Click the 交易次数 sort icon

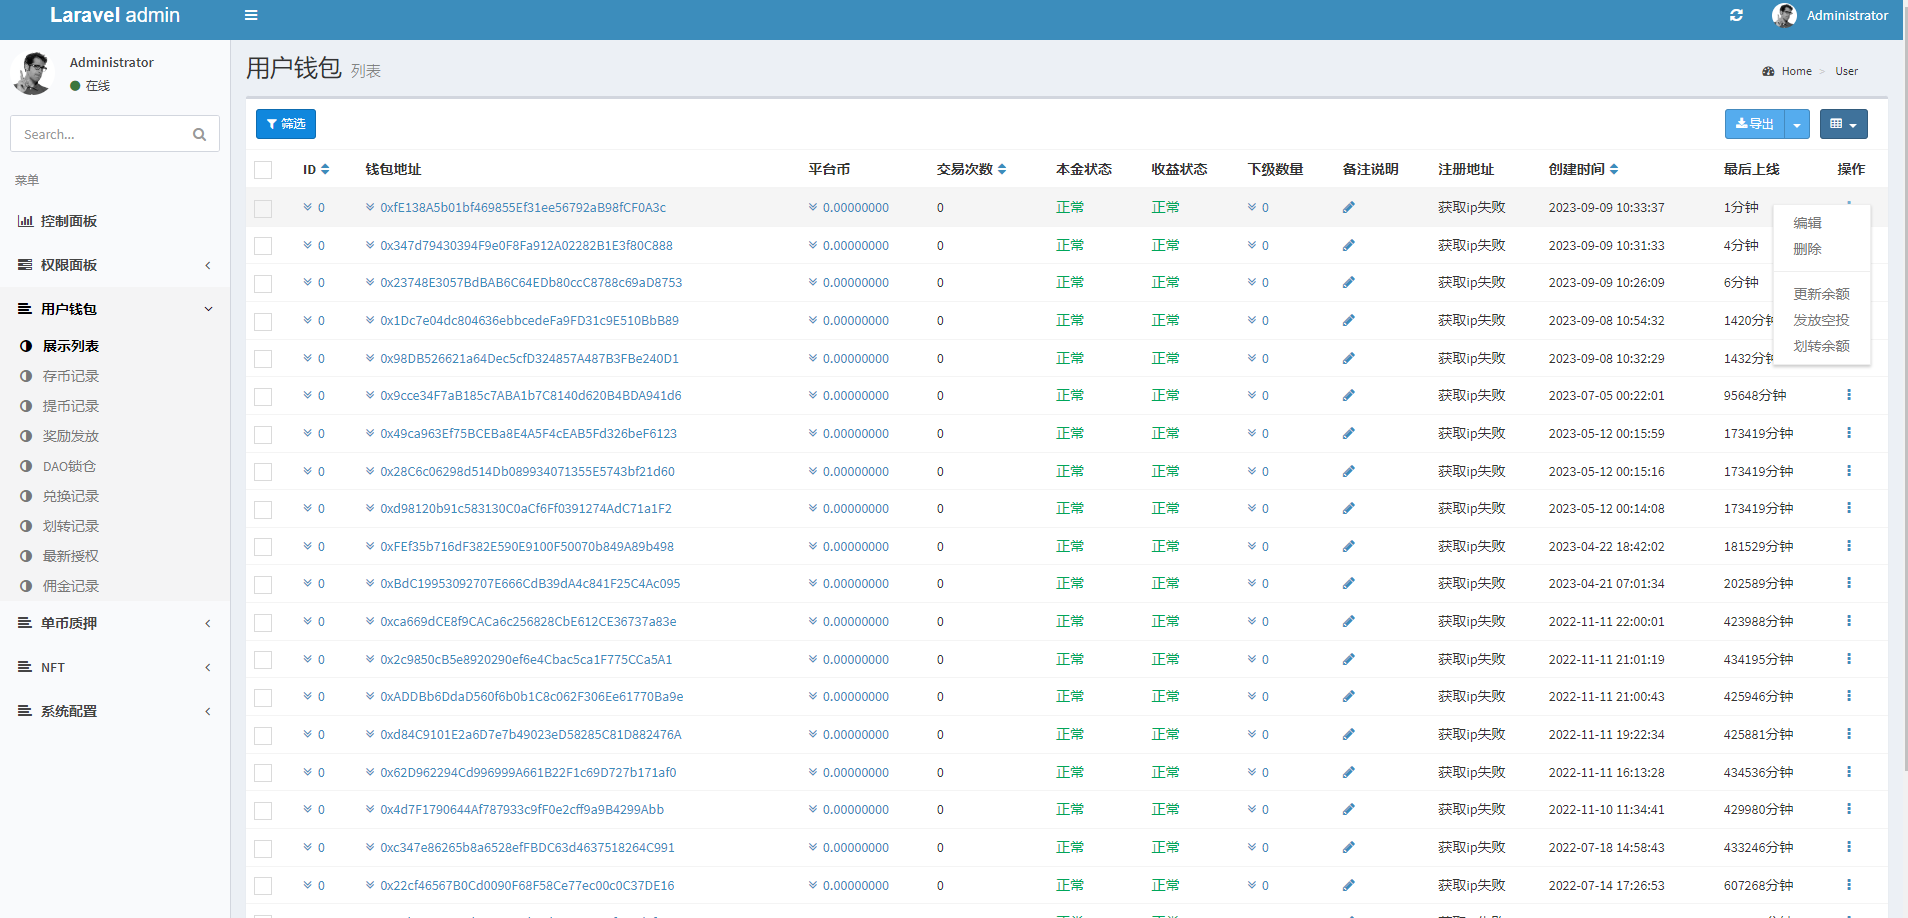click(x=1002, y=169)
